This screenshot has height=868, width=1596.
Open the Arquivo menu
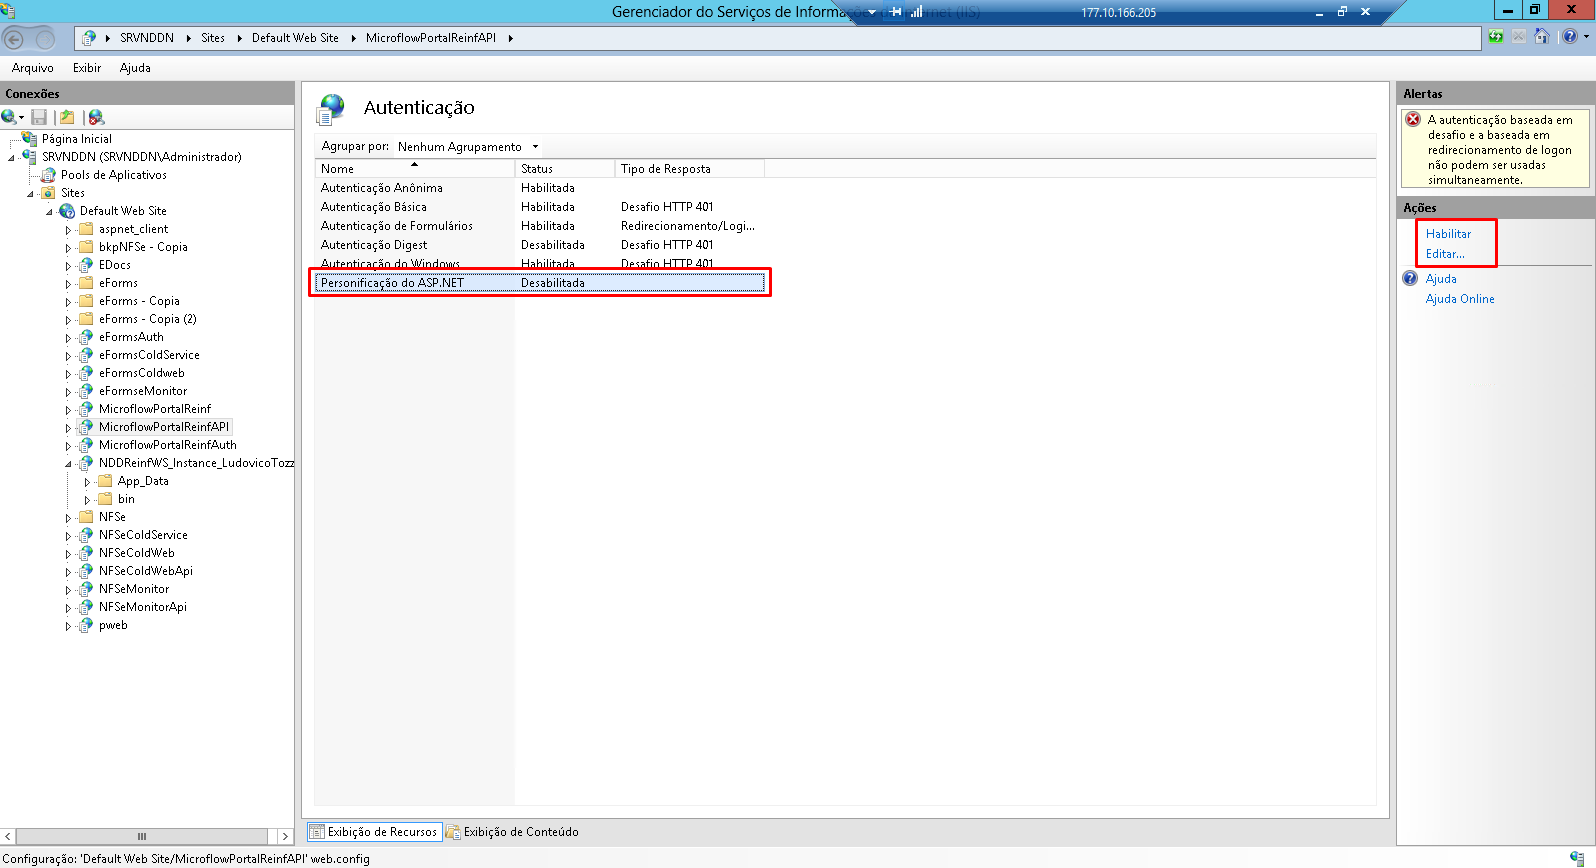(x=32, y=68)
